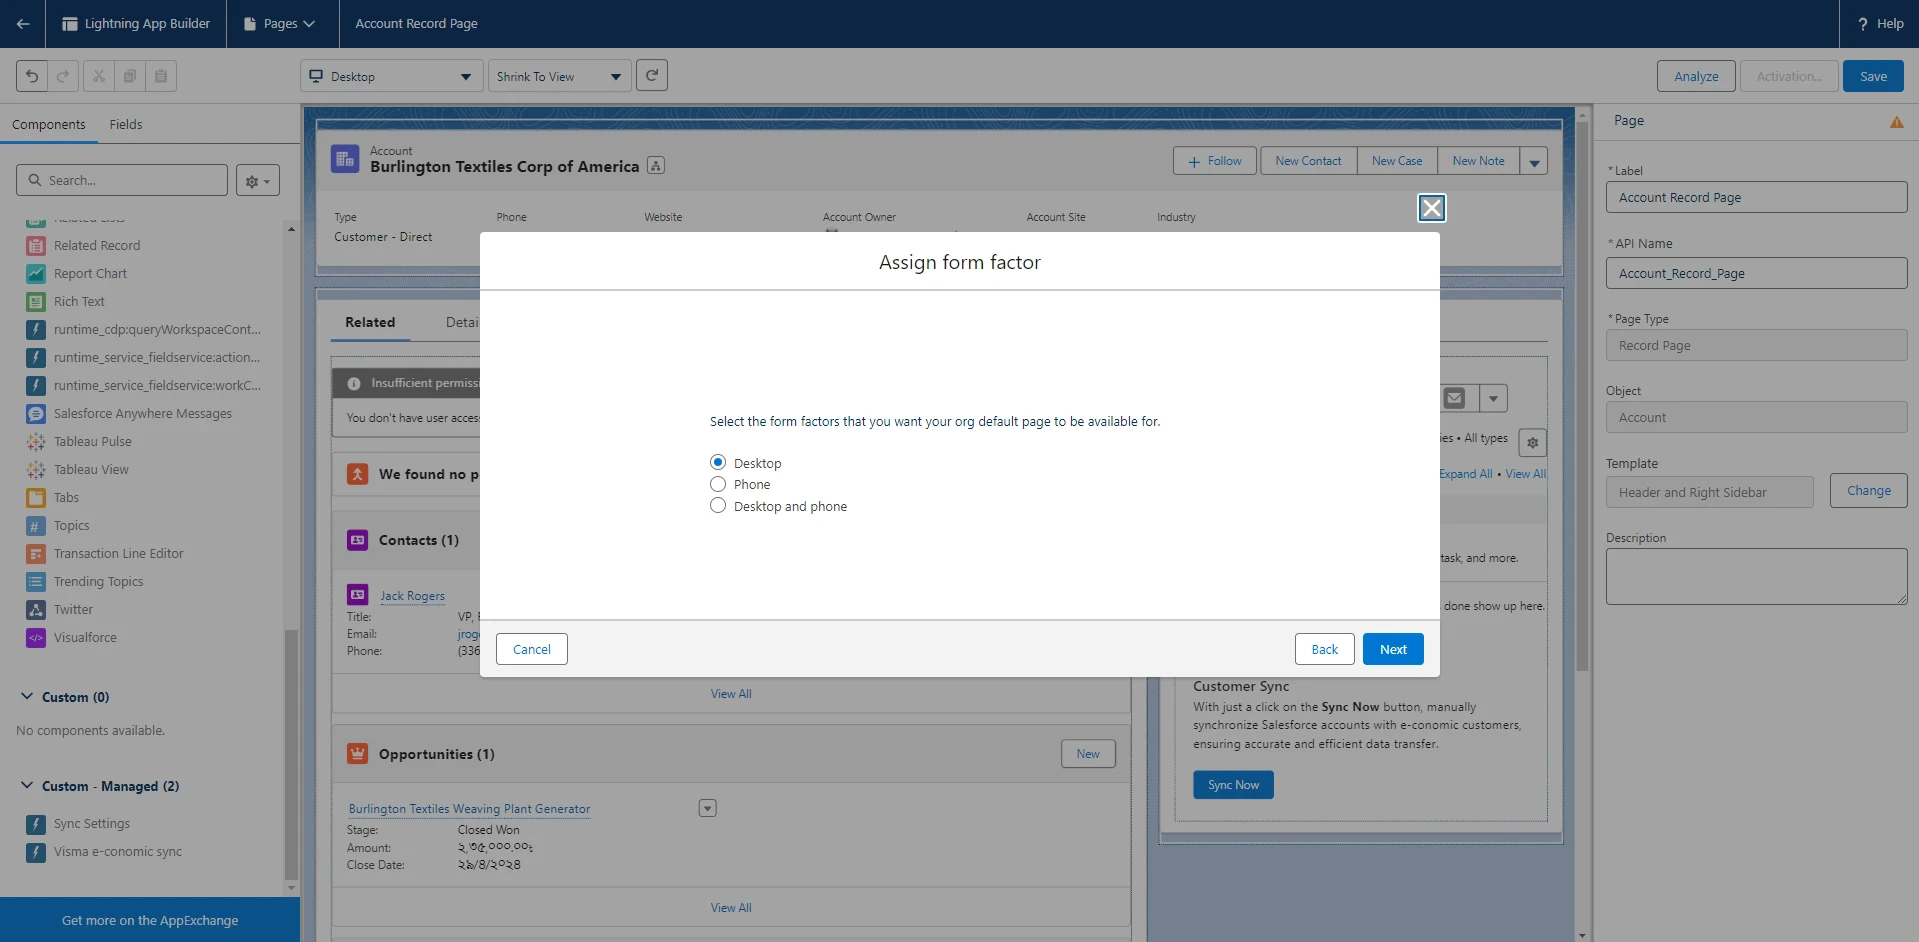Click the Cut scissors icon

point(98,76)
